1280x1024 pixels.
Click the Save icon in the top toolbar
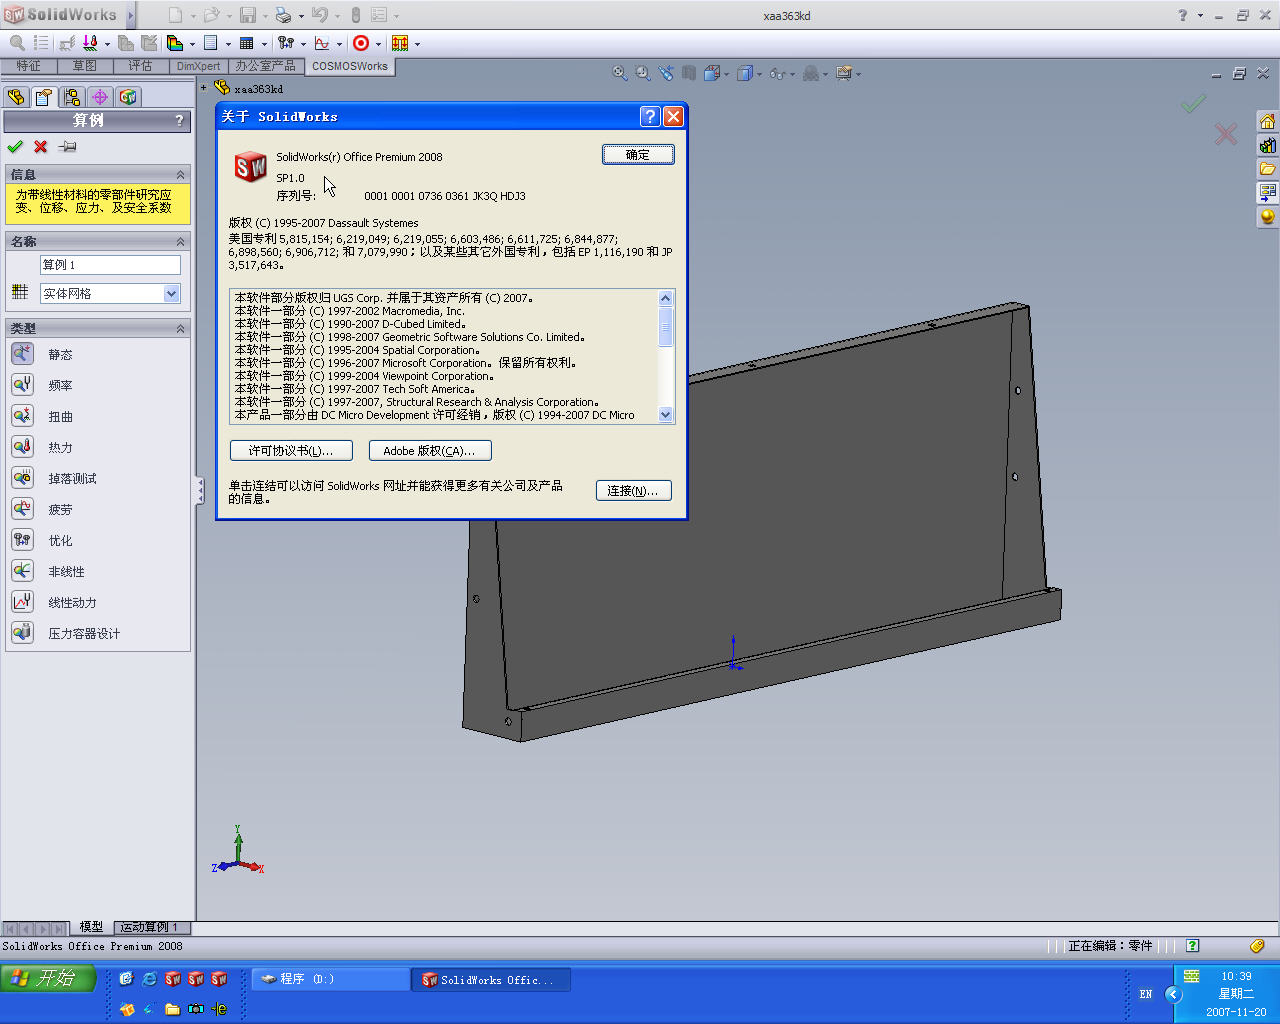[x=248, y=15]
